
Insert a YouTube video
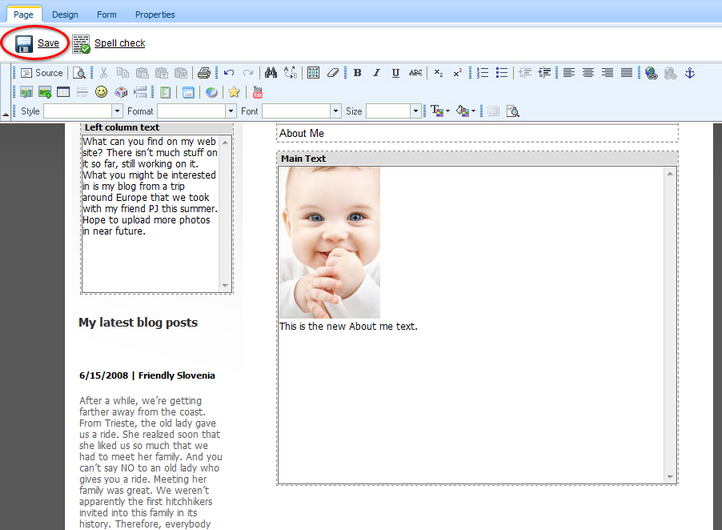pyautogui.click(x=258, y=92)
